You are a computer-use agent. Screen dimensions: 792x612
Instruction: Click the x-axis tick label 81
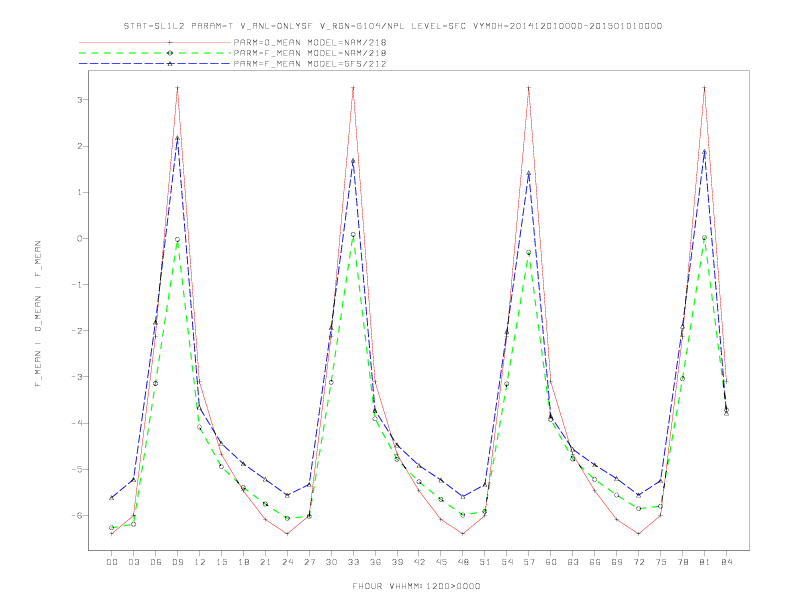(x=705, y=562)
